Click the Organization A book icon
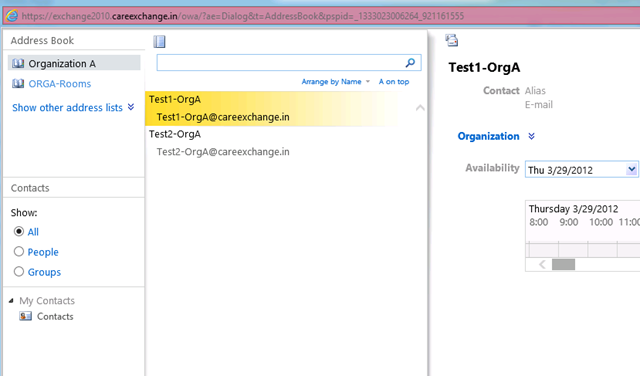The height and width of the screenshot is (376, 640). click(x=18, y=64)
